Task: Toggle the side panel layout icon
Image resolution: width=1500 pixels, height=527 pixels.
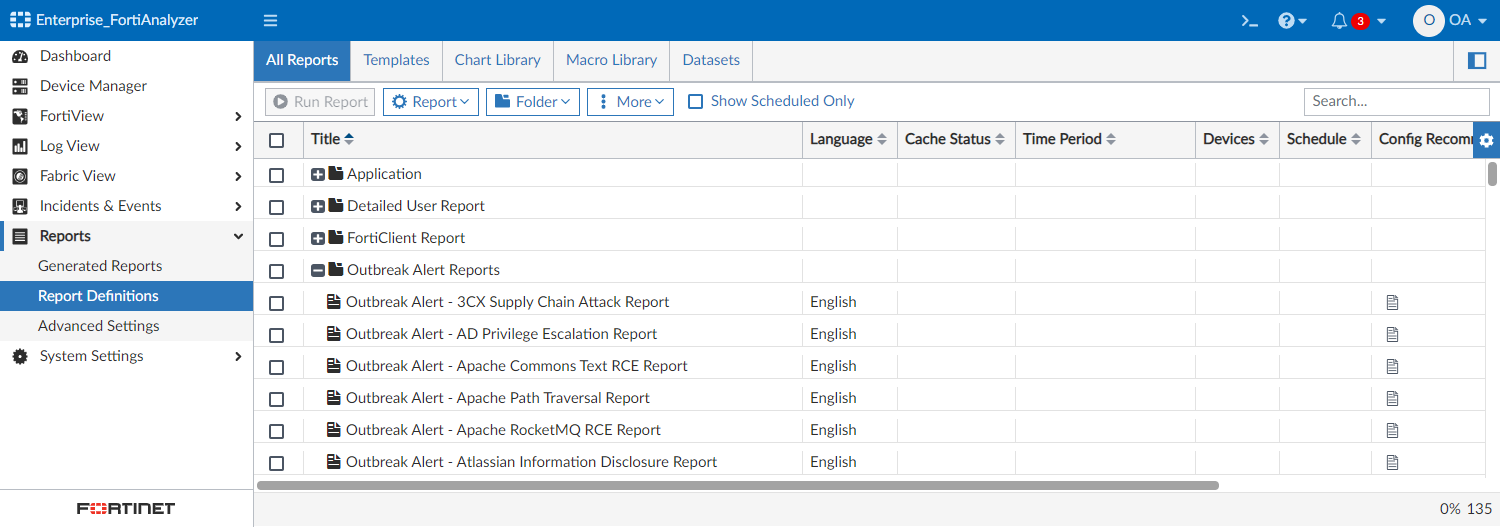Action: pos(1476,61)
